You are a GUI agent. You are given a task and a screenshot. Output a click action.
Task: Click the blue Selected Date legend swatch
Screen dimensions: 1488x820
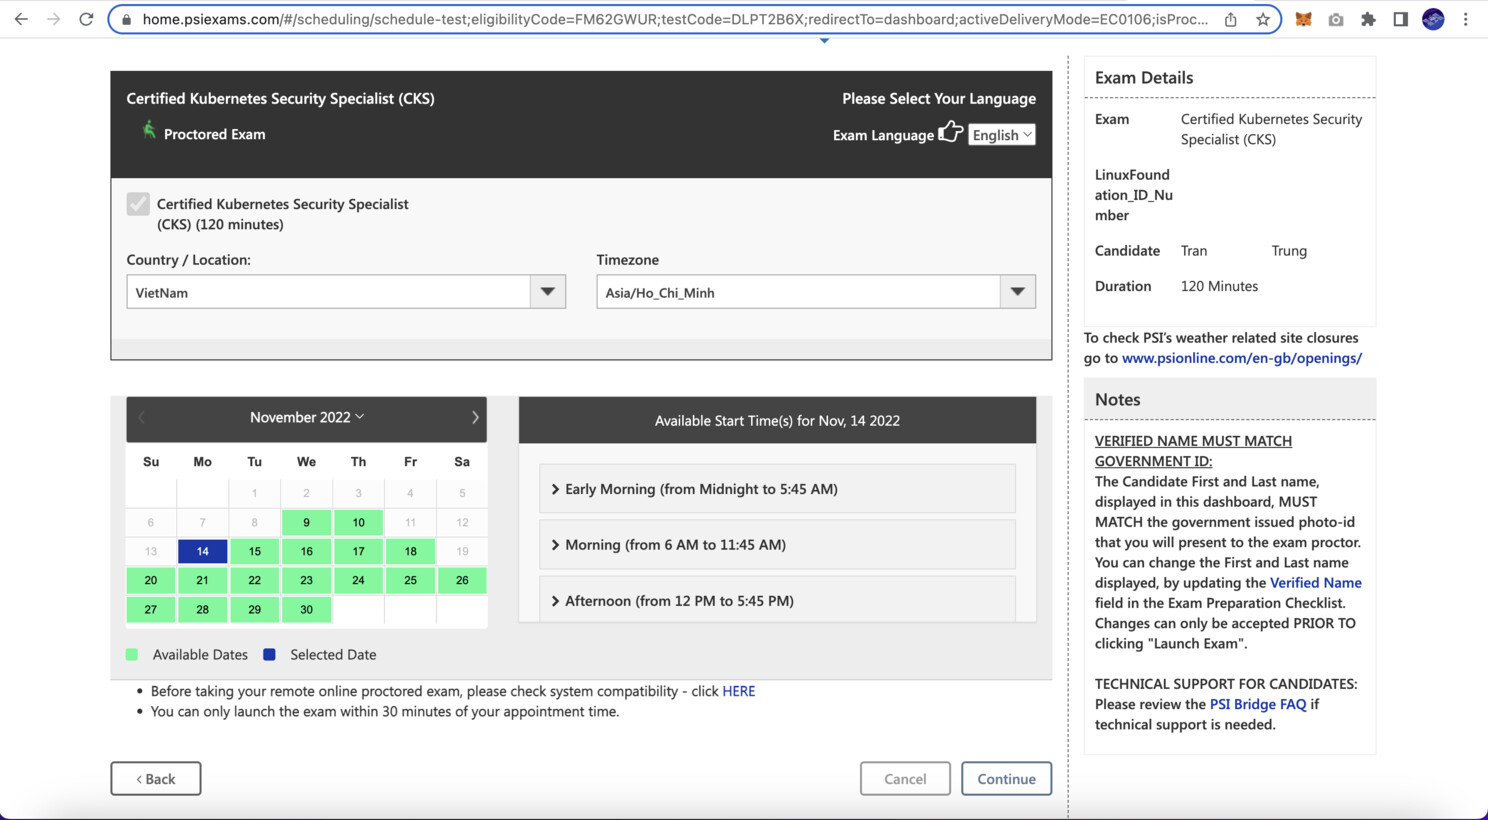[x=269, y=654]
